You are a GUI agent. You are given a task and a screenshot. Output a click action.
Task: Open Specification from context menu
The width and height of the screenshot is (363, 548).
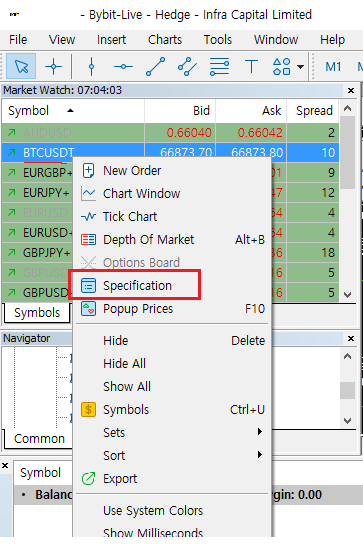(x=172, y=286)
